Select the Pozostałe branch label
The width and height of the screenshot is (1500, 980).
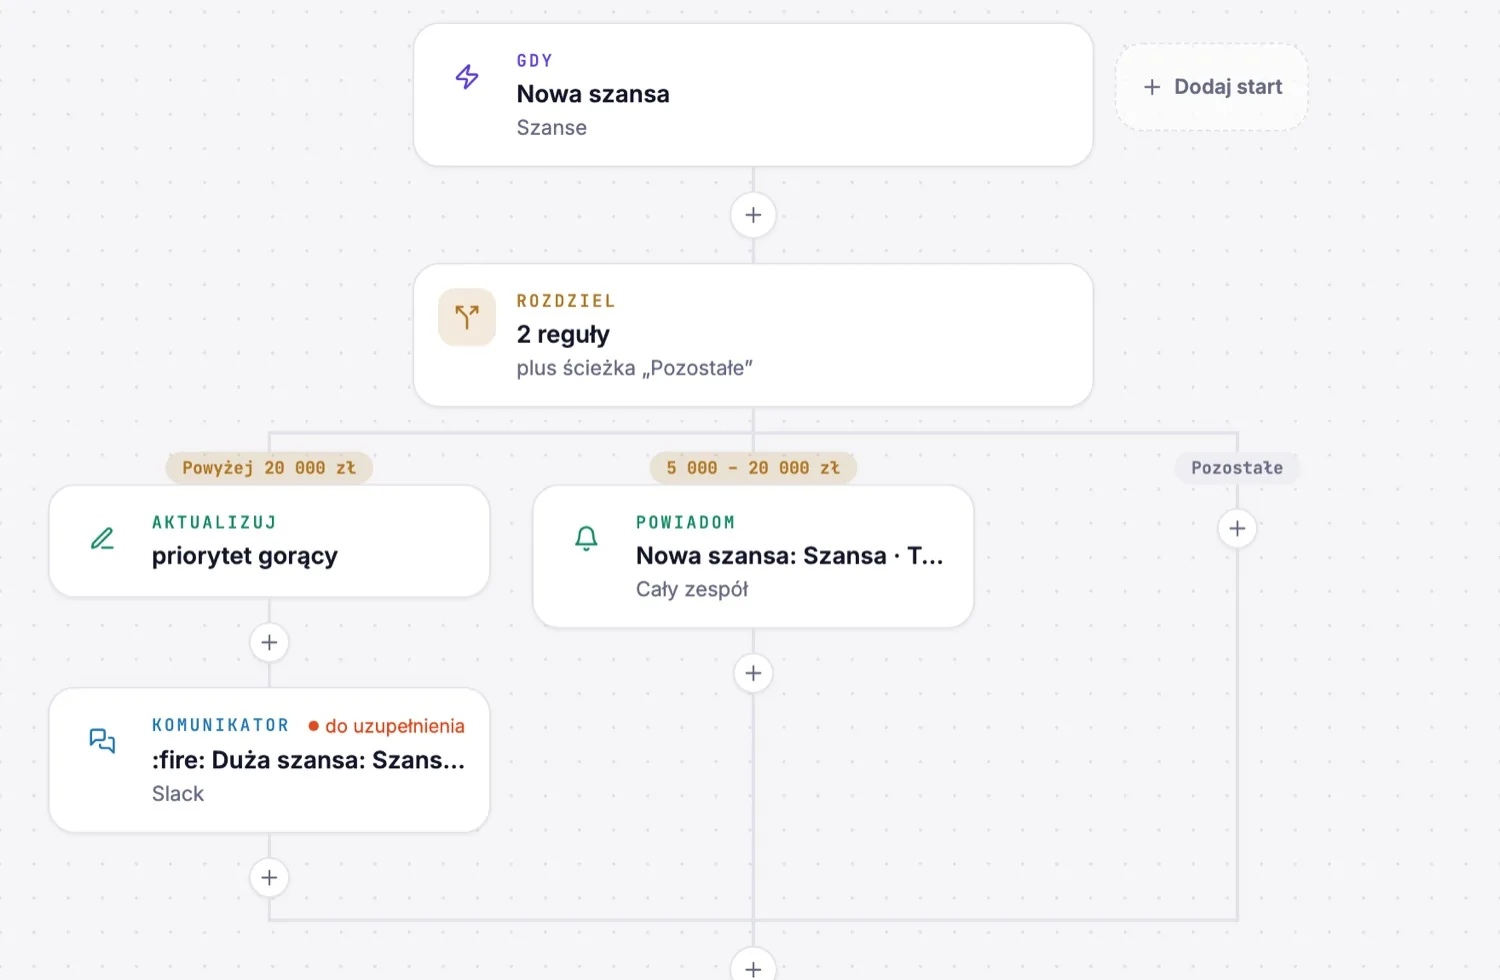click(1237, 468)
